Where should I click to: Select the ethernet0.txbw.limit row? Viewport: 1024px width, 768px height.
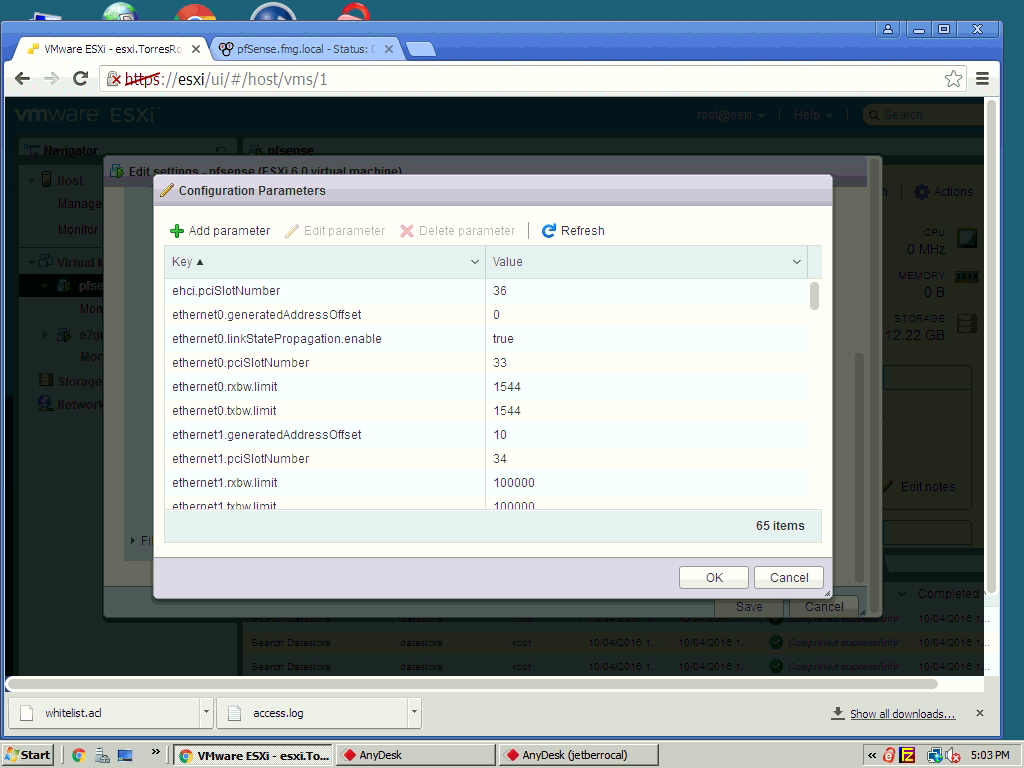click(x=487, y=411)
